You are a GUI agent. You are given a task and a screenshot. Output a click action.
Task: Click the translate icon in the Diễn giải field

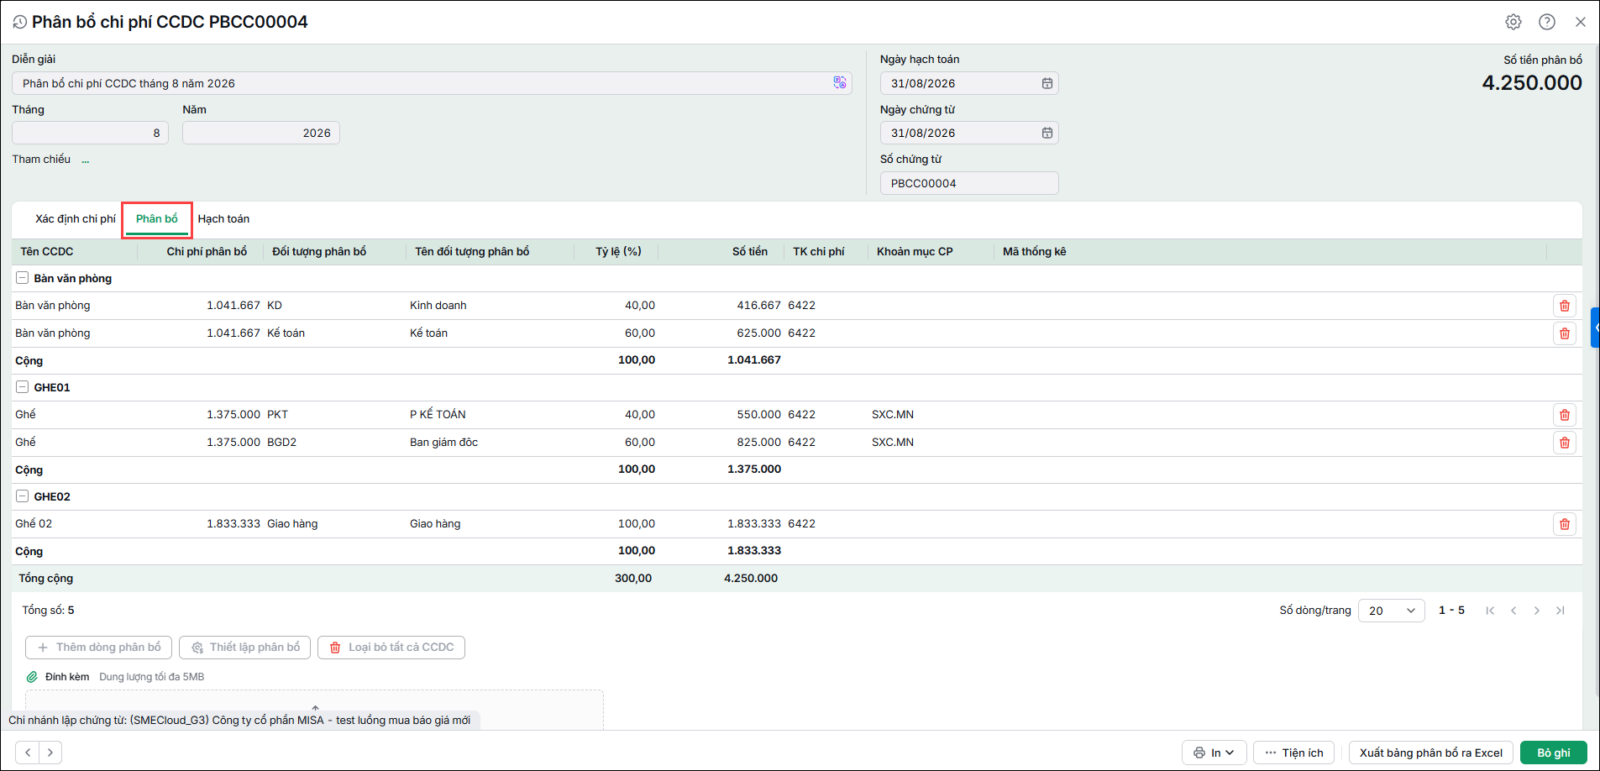pyautogui.click(x=840, y=83)
